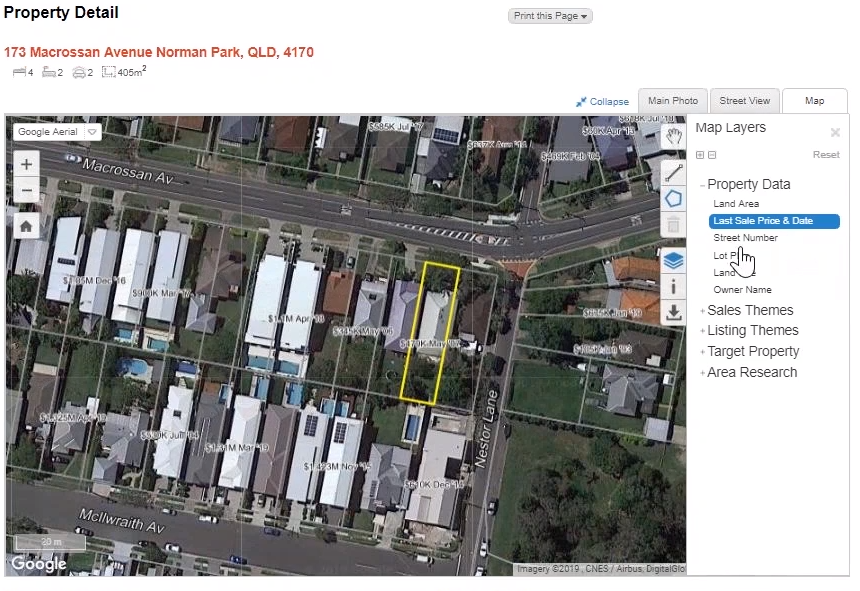This screenshot has height=591, width=860.
Task: Toggle the Street Number map layer
Action: tap(745, 237)
